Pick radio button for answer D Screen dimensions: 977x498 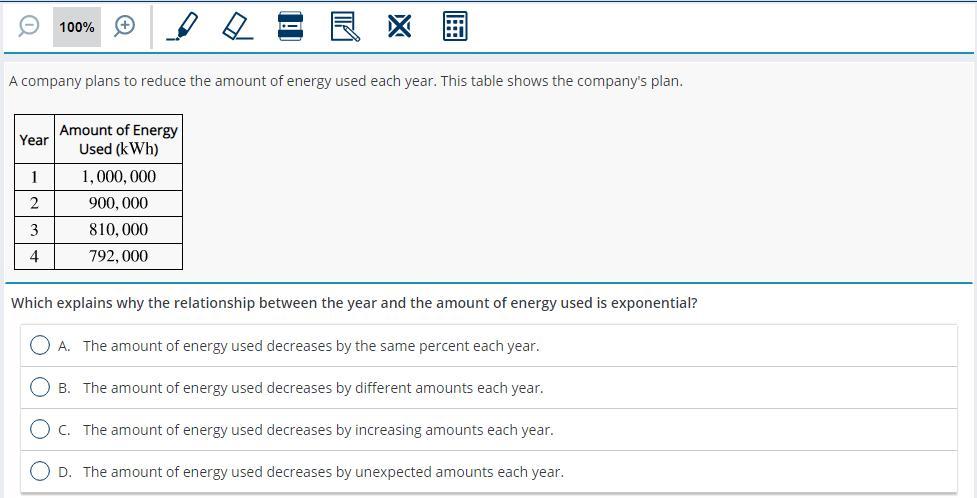tap(40, 471)
